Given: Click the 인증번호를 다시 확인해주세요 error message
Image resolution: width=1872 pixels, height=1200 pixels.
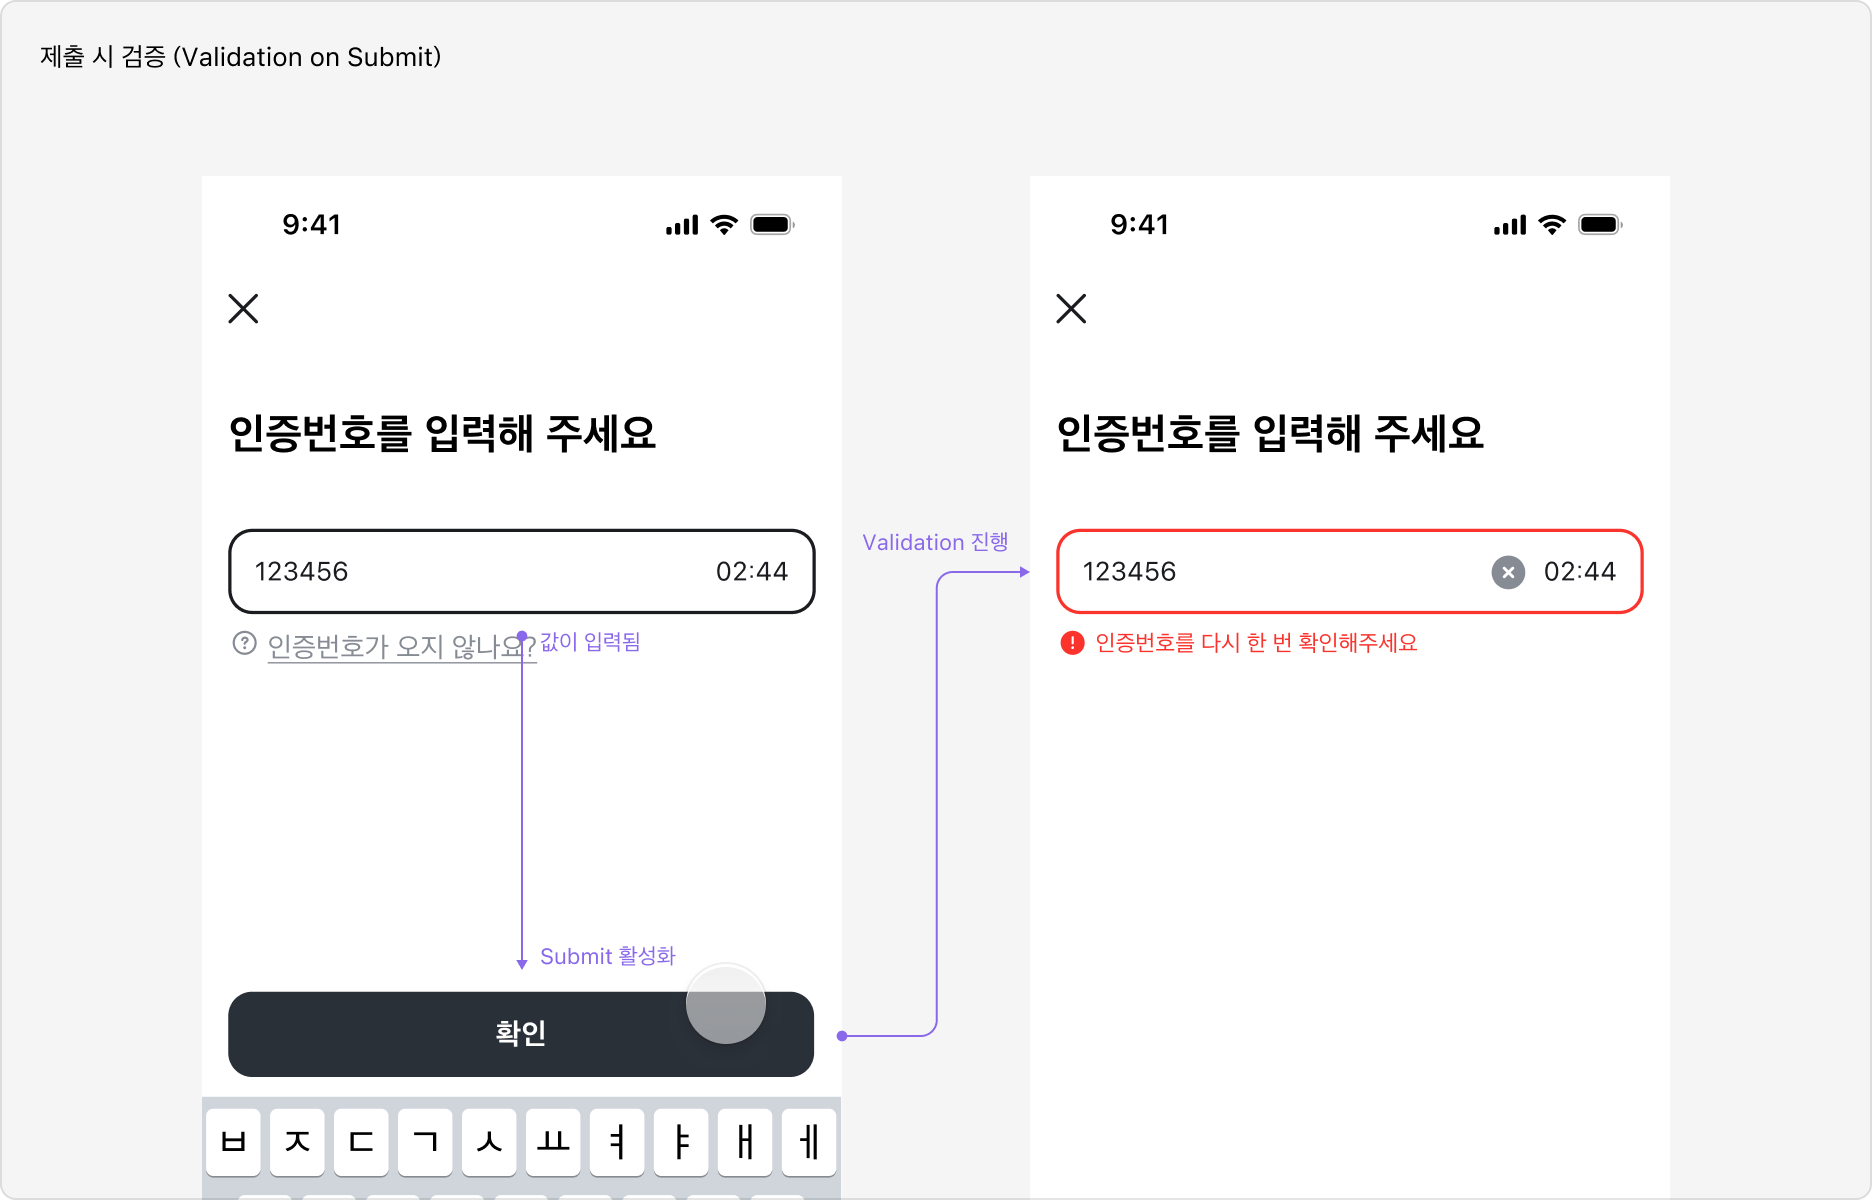Looking at the screenshot, I should tap(1255, 643).
